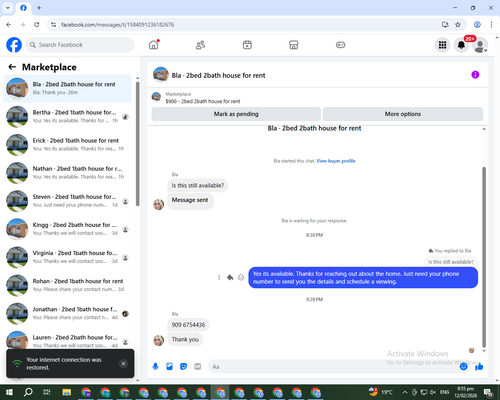Reload the page with the browser refresh icon
Image resolution: width=500 pixels, height=400 pixels.
click(37, 25)
